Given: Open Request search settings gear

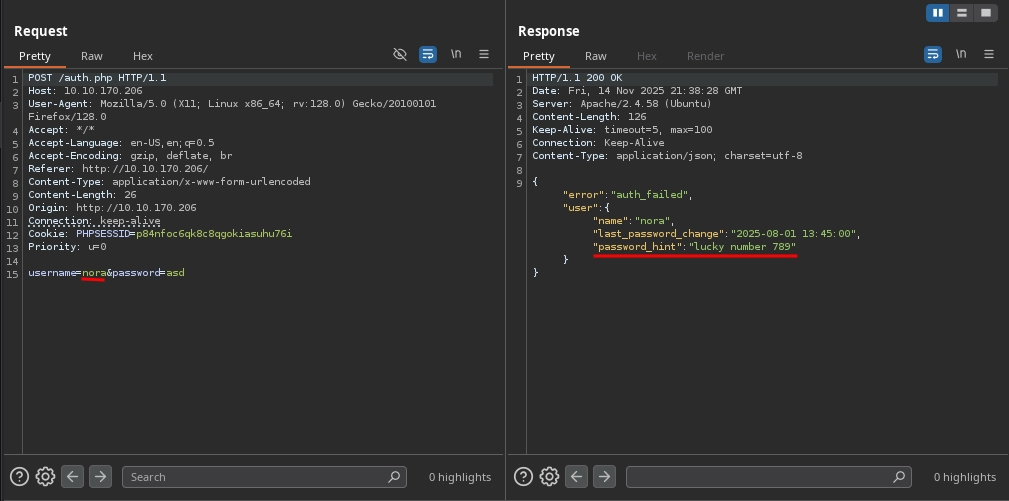Looking at the screenshot, I should coord(45,477).
